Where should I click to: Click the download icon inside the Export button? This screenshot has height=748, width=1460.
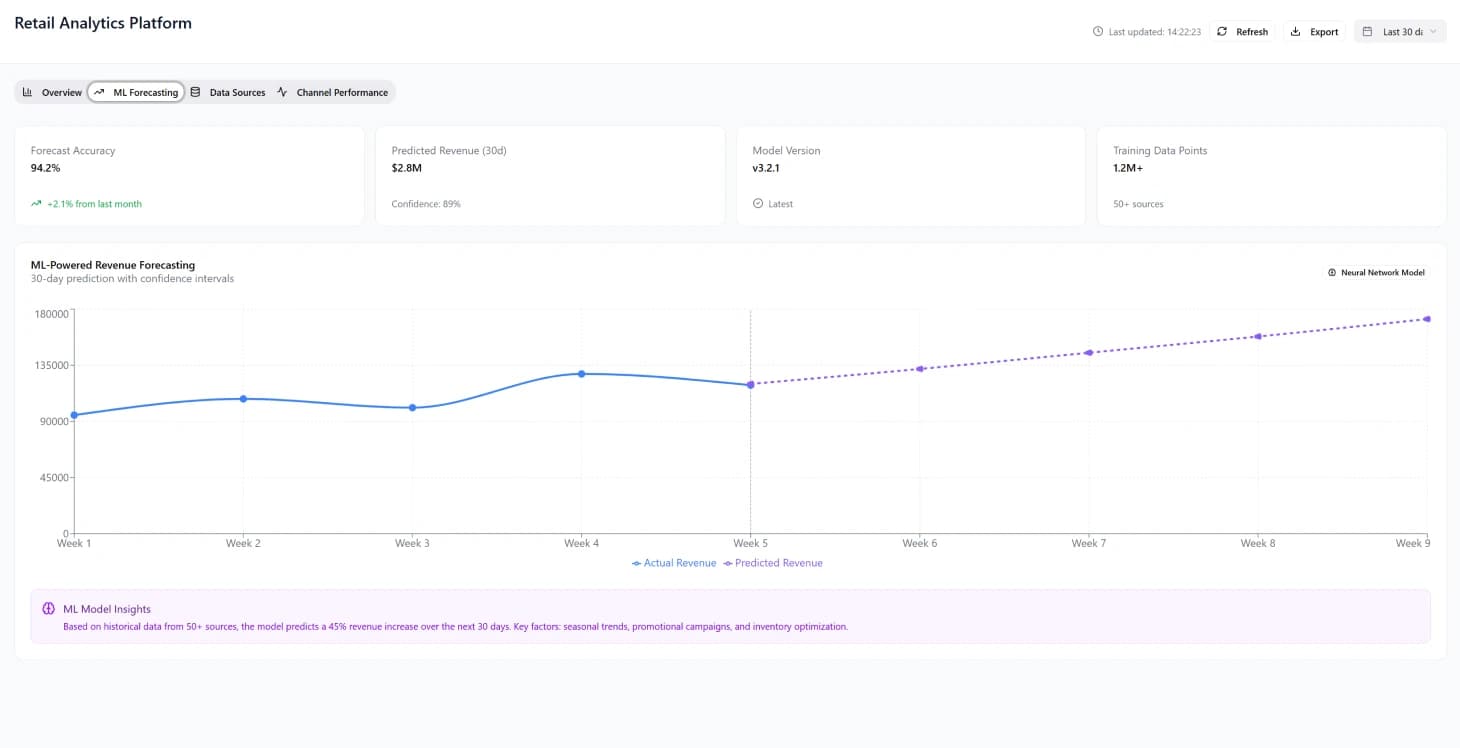click(x=1294, y=31)
